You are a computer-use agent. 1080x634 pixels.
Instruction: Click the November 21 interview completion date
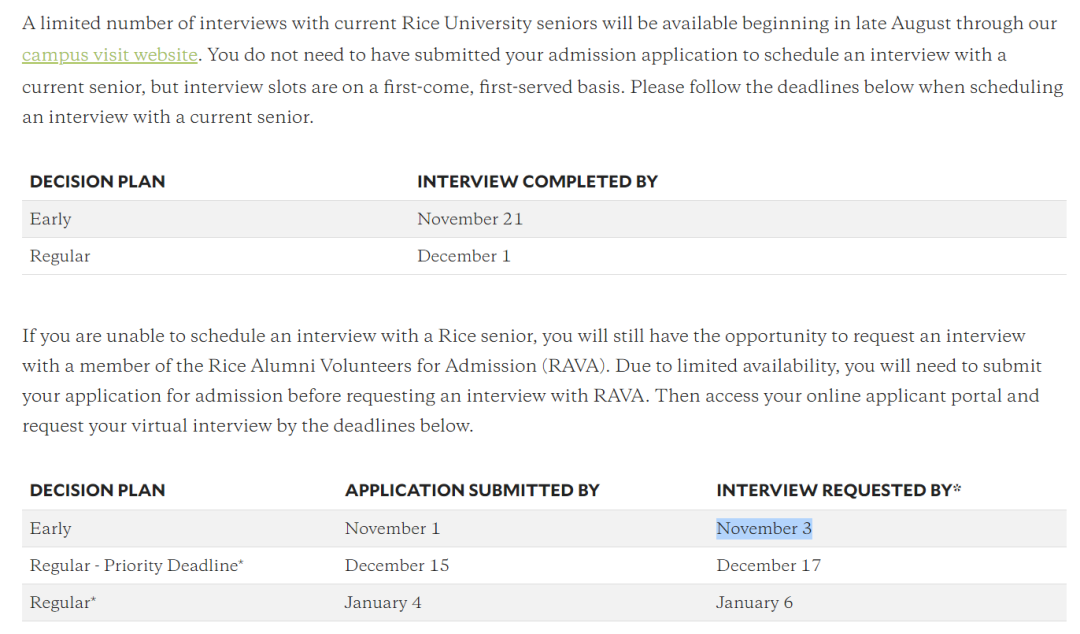(x=470, y=219)
